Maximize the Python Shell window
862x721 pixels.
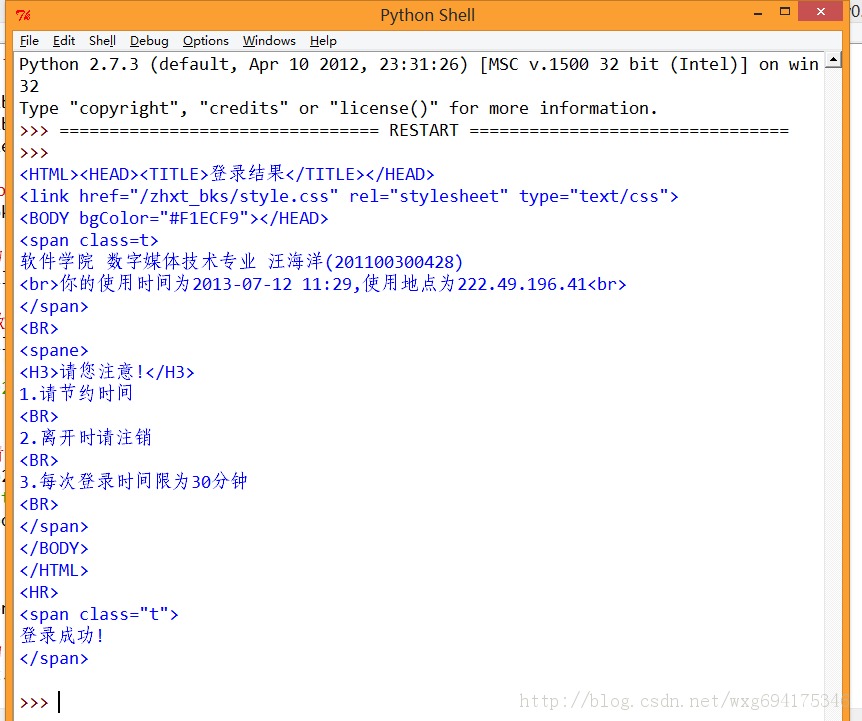pos(785,12)
